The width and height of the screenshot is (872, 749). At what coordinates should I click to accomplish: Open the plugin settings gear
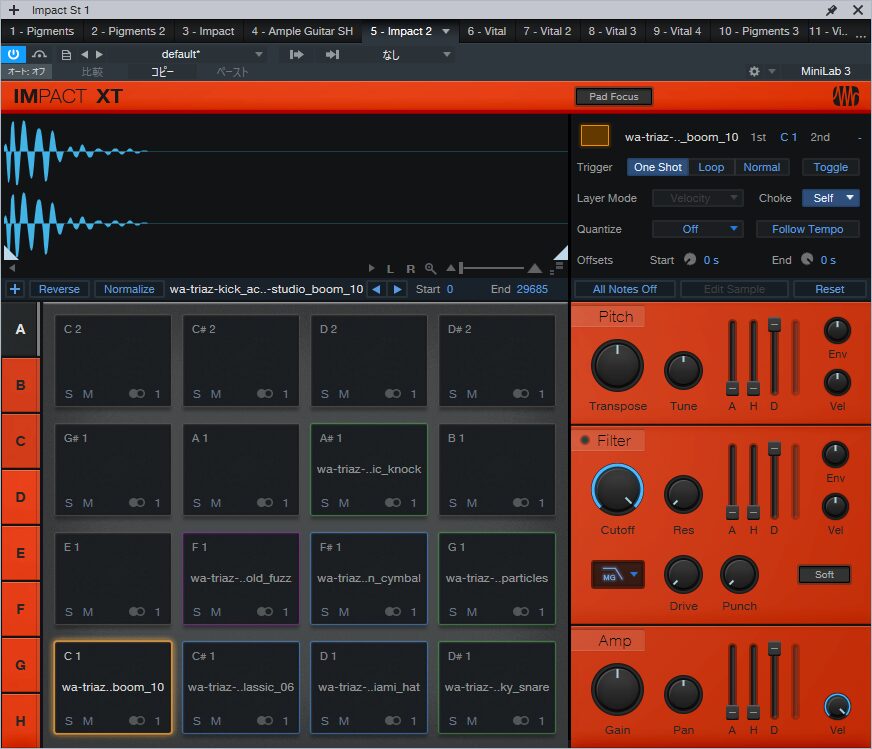click(x=754, y=71)
